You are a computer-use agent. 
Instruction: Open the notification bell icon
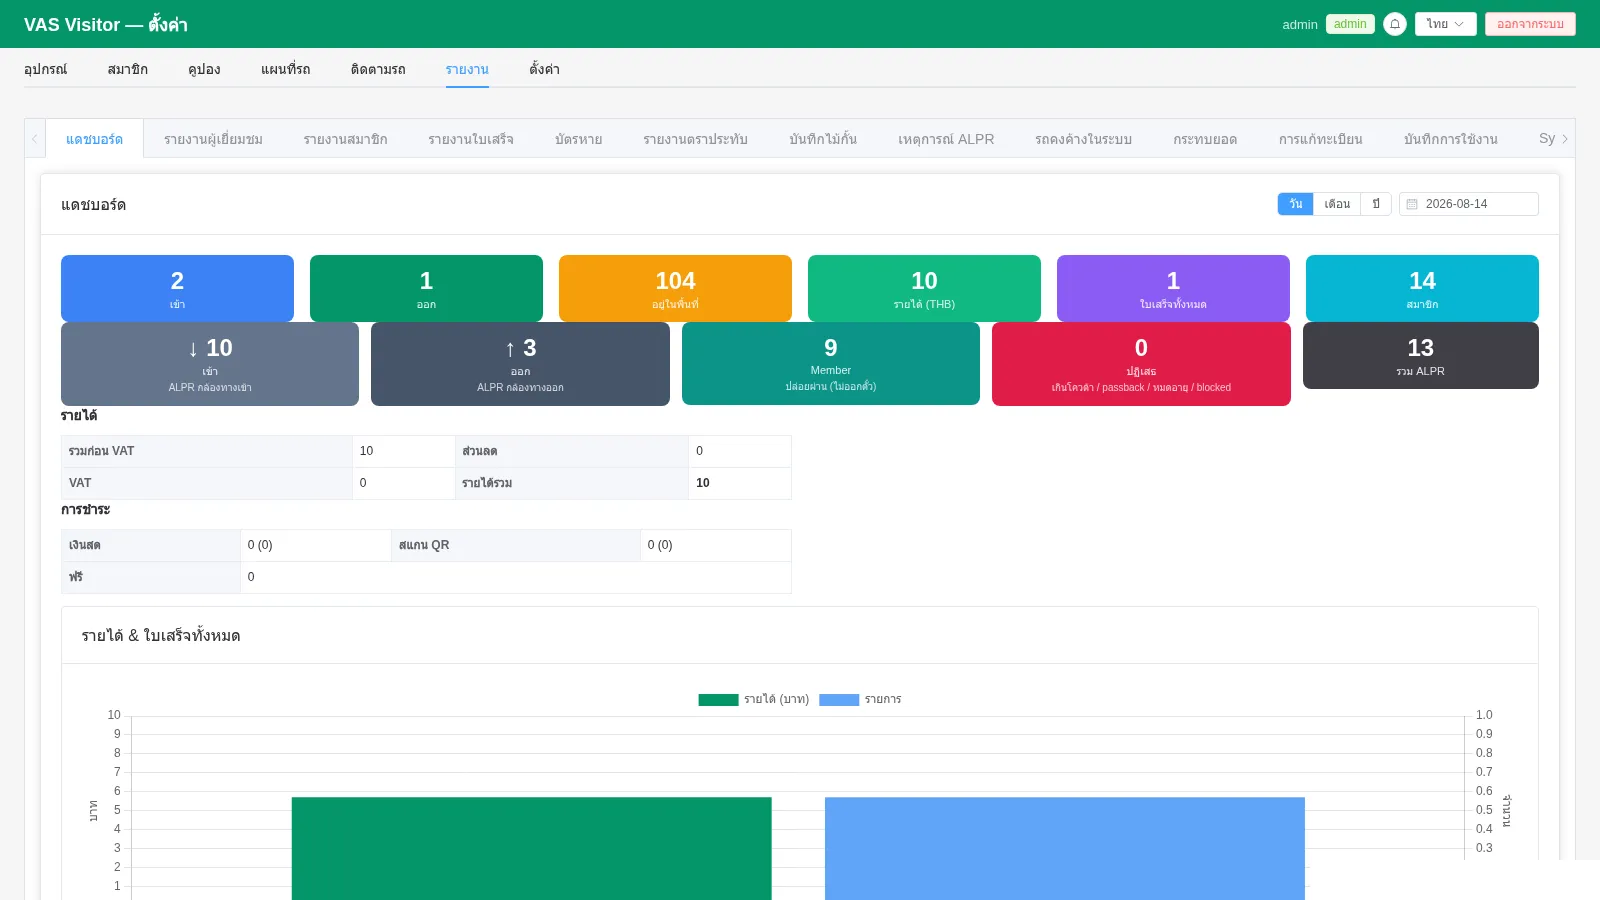(x=1395, y=24)
